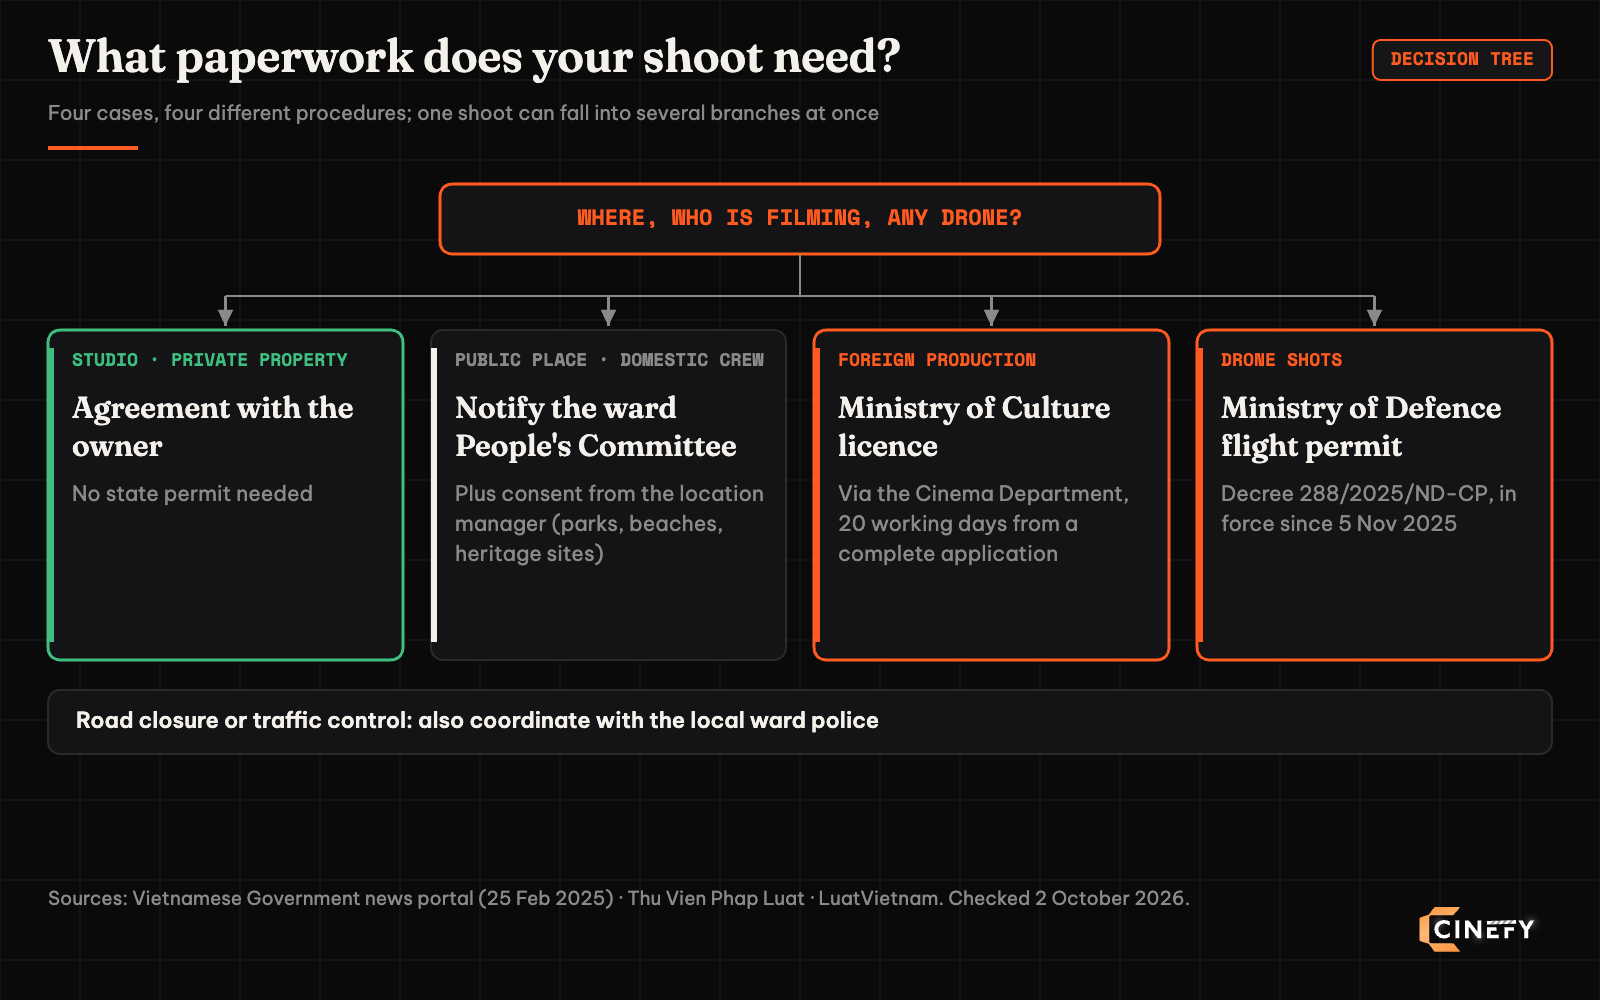Open the Agreement with the owner heading
The width and height of the screenshot is (1600, 1000).
(213, 427)
